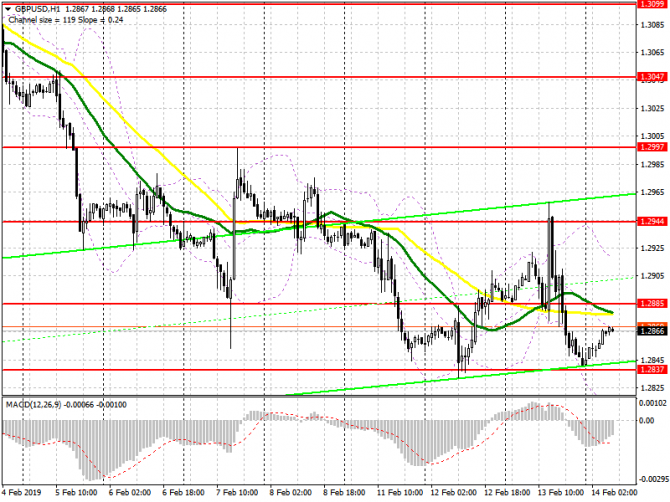This screenshot has height=502, width=670.
Task: Click the '8 Feb 18:00' time axis label
Action: (344, 493)
